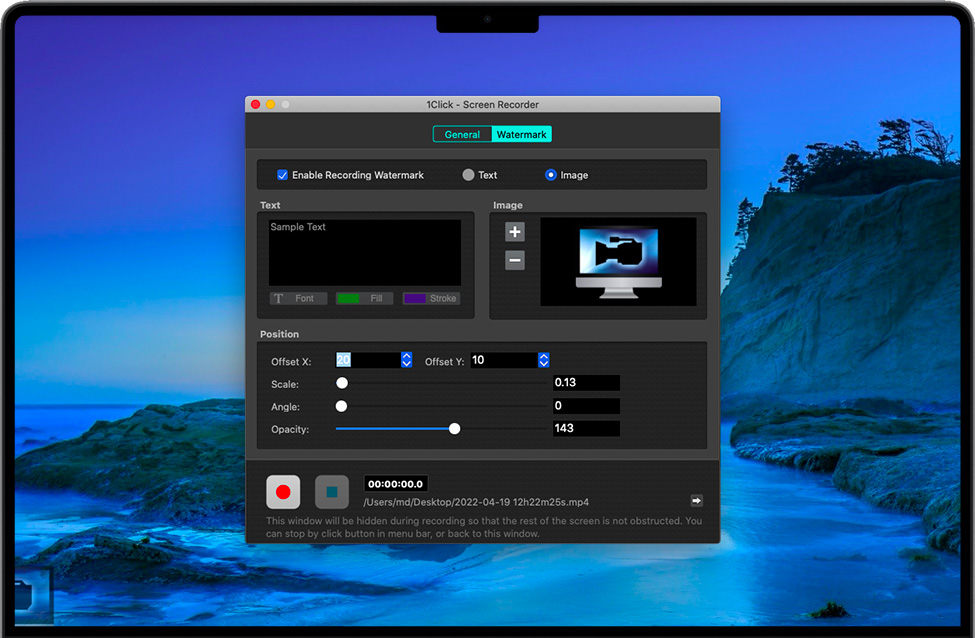Click the Opacity slider handle
The width and height of the screenshot is (975, 638).
click(x=455, y=429)
